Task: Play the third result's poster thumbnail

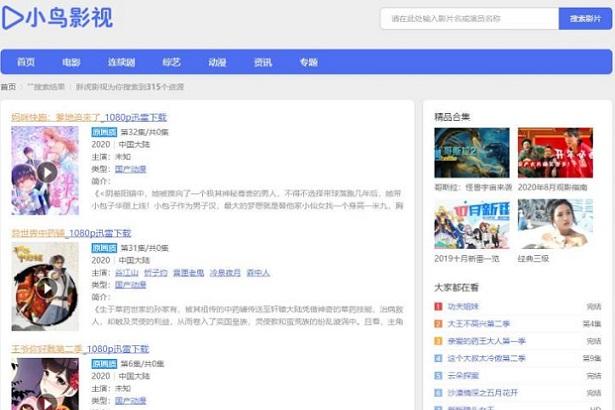Action: (45, 384)
